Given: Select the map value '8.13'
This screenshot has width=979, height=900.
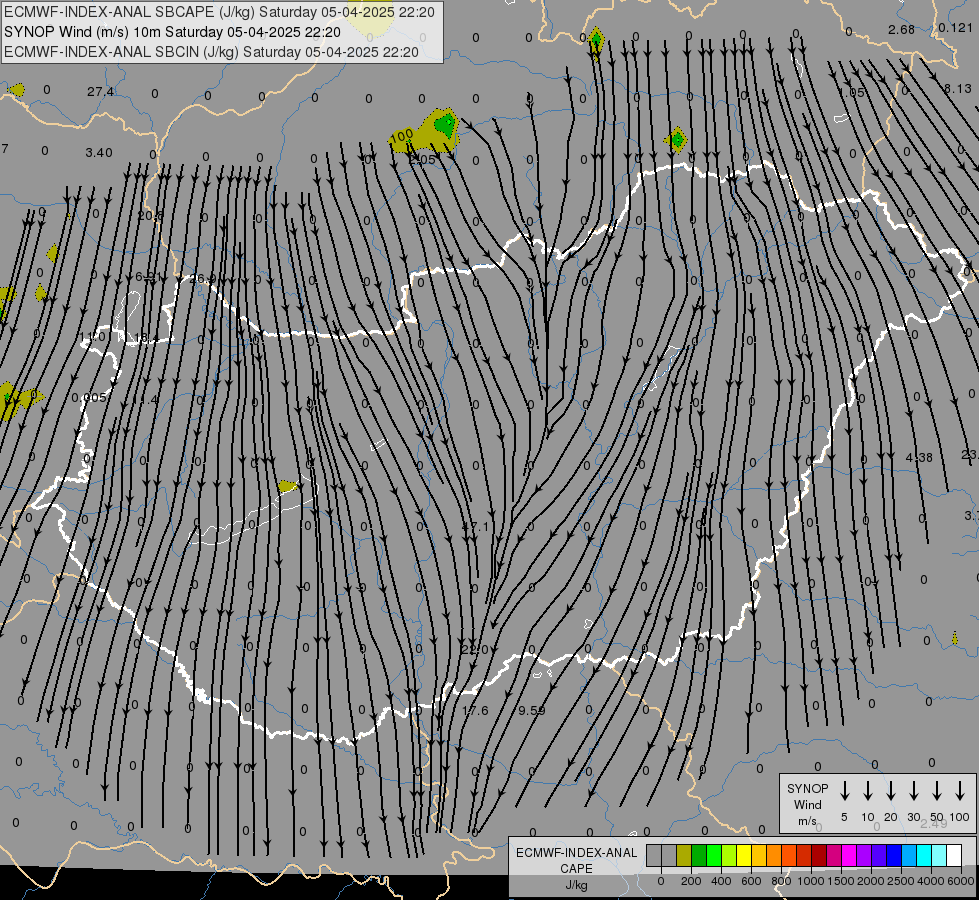Looking at the screenshot, I should (957, 89).
